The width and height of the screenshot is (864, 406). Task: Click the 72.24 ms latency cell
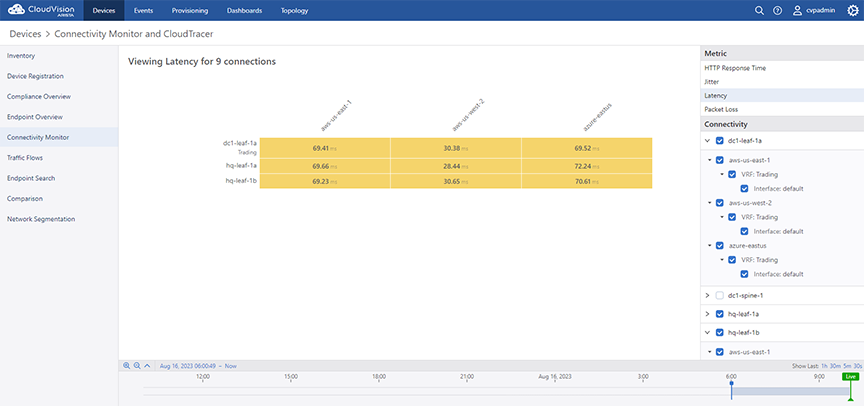pyautogui.click(x=587, y=165)
